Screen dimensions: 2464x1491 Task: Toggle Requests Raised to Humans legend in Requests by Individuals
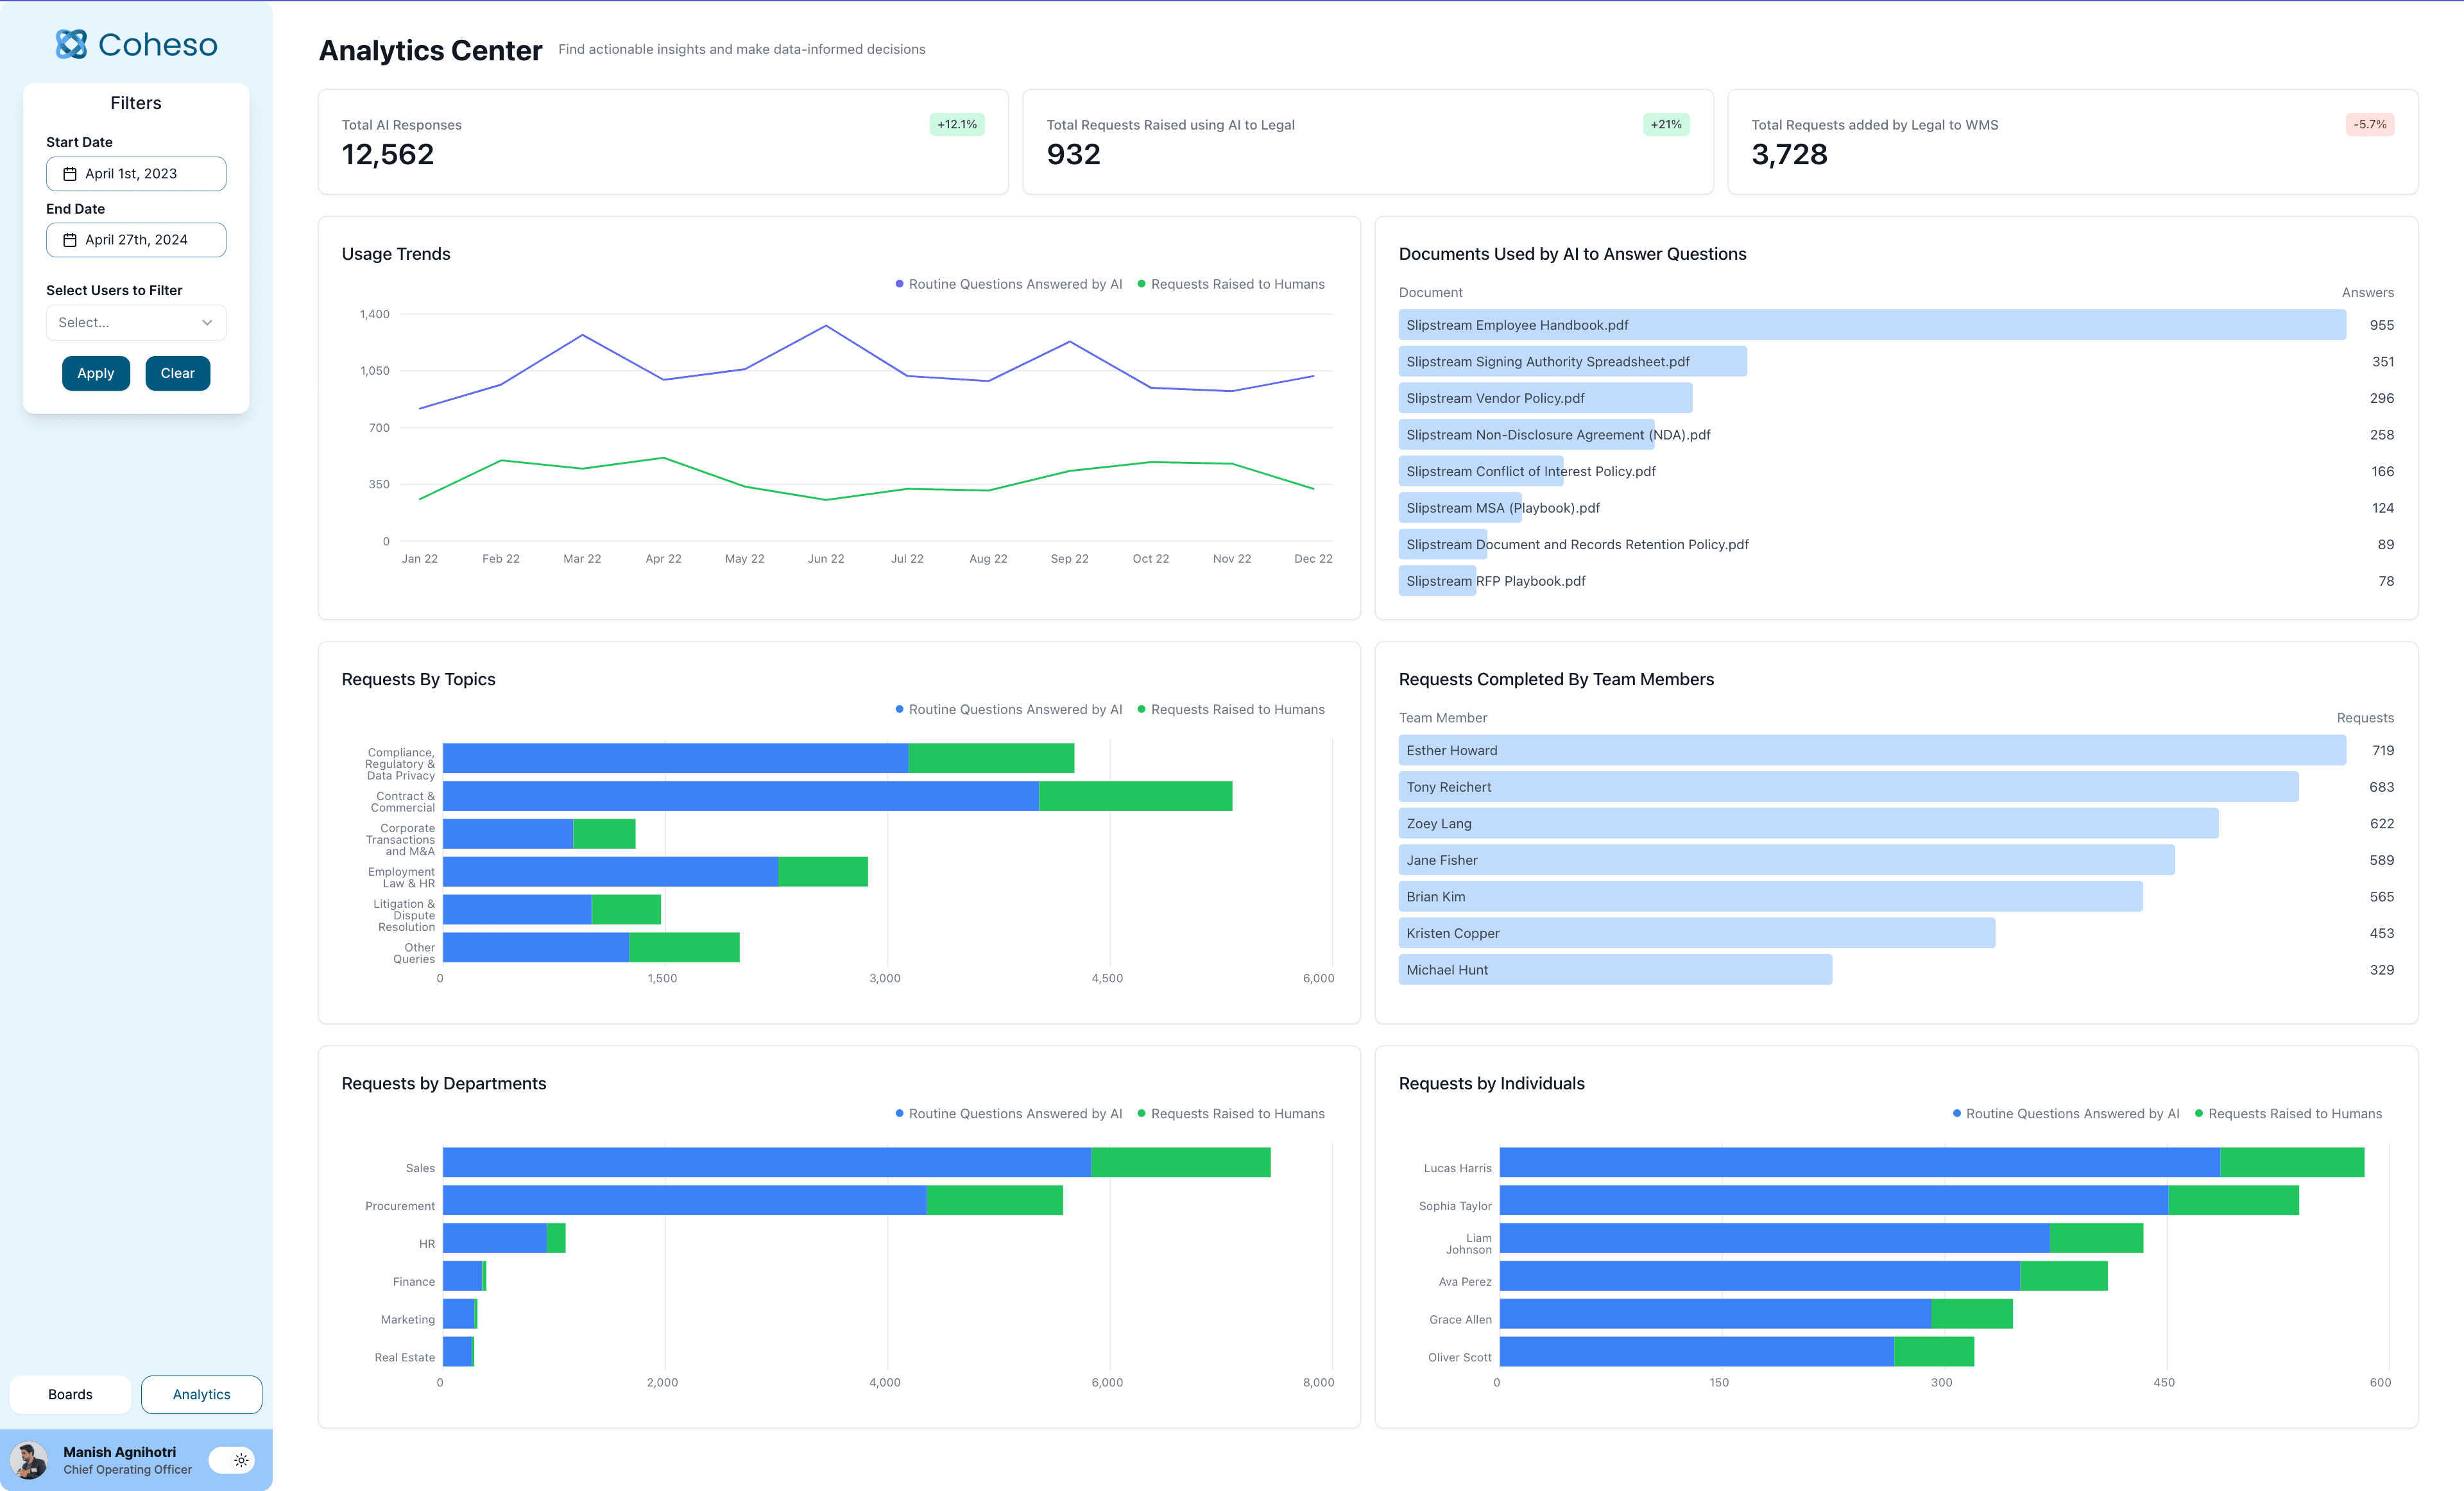[2288, 1113]
